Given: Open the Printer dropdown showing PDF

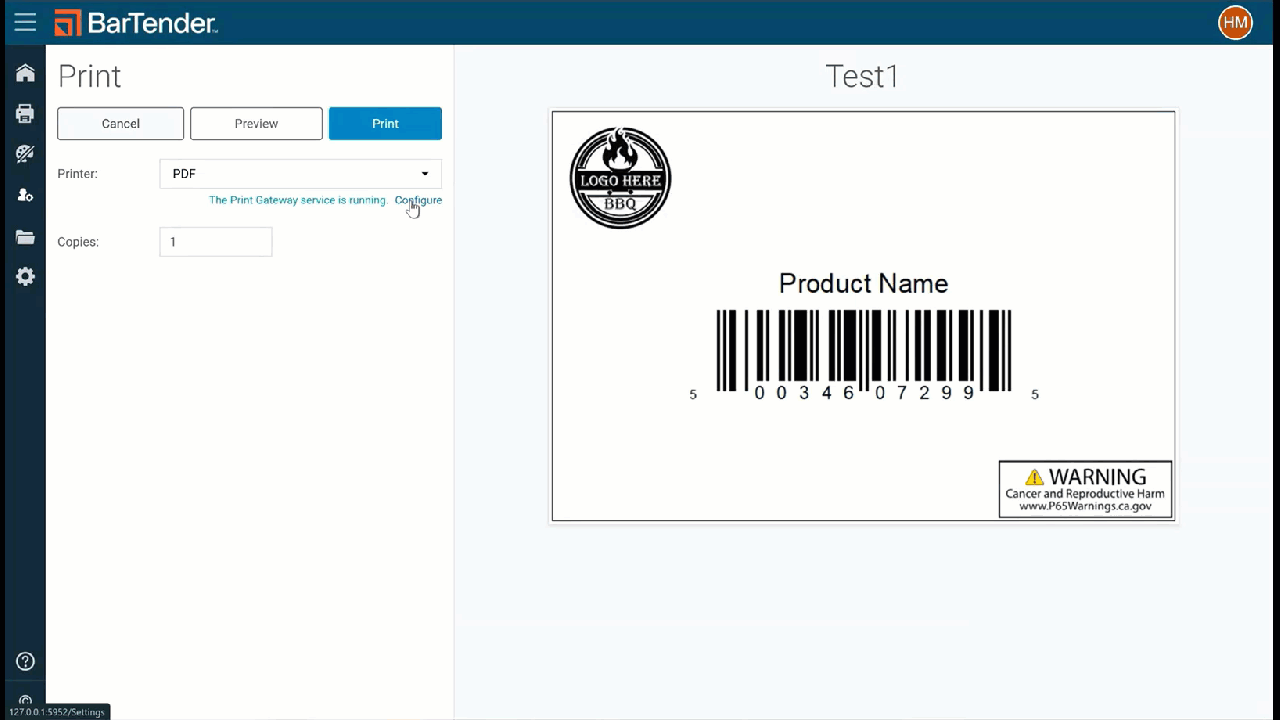Looking at the screenshot, I should (300, 174).
